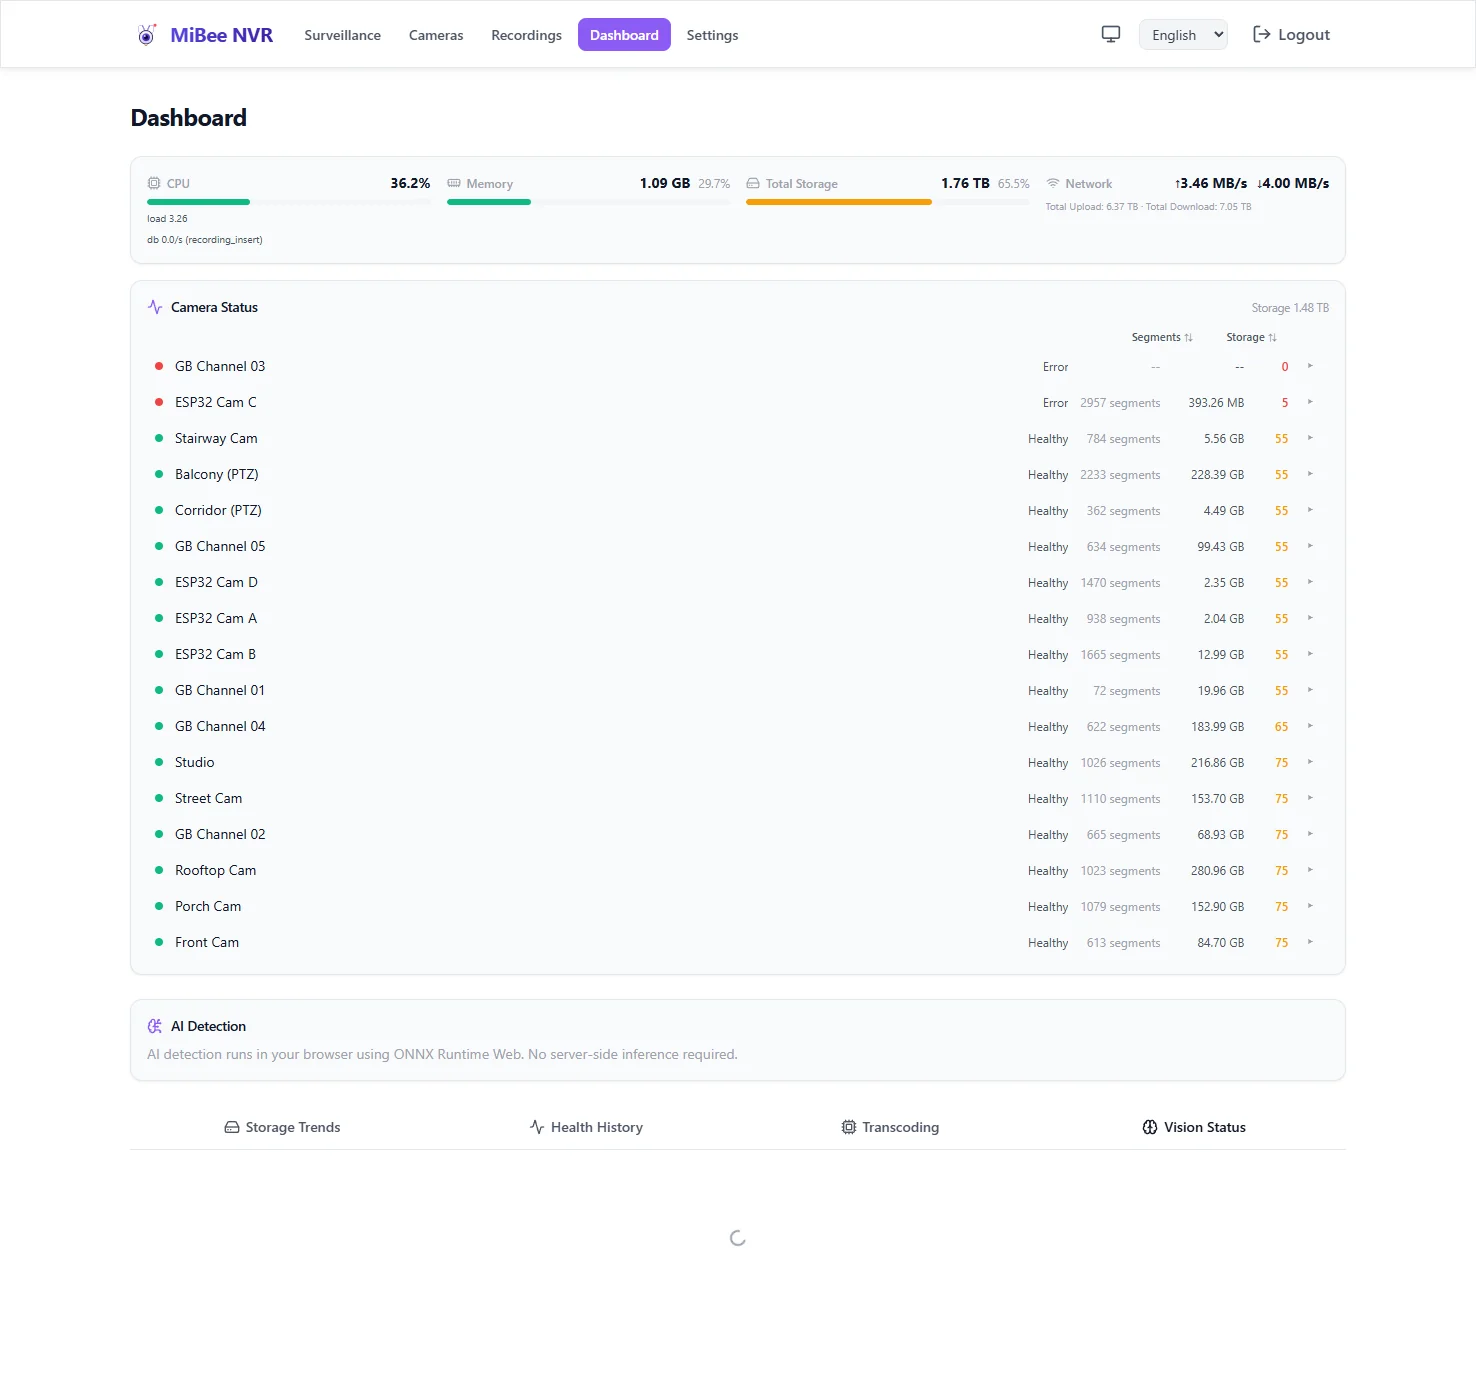Click the 2233 segments value
This screenshot has width=1476, height=1382.
pyautogui.click(x=1120, y=475)
